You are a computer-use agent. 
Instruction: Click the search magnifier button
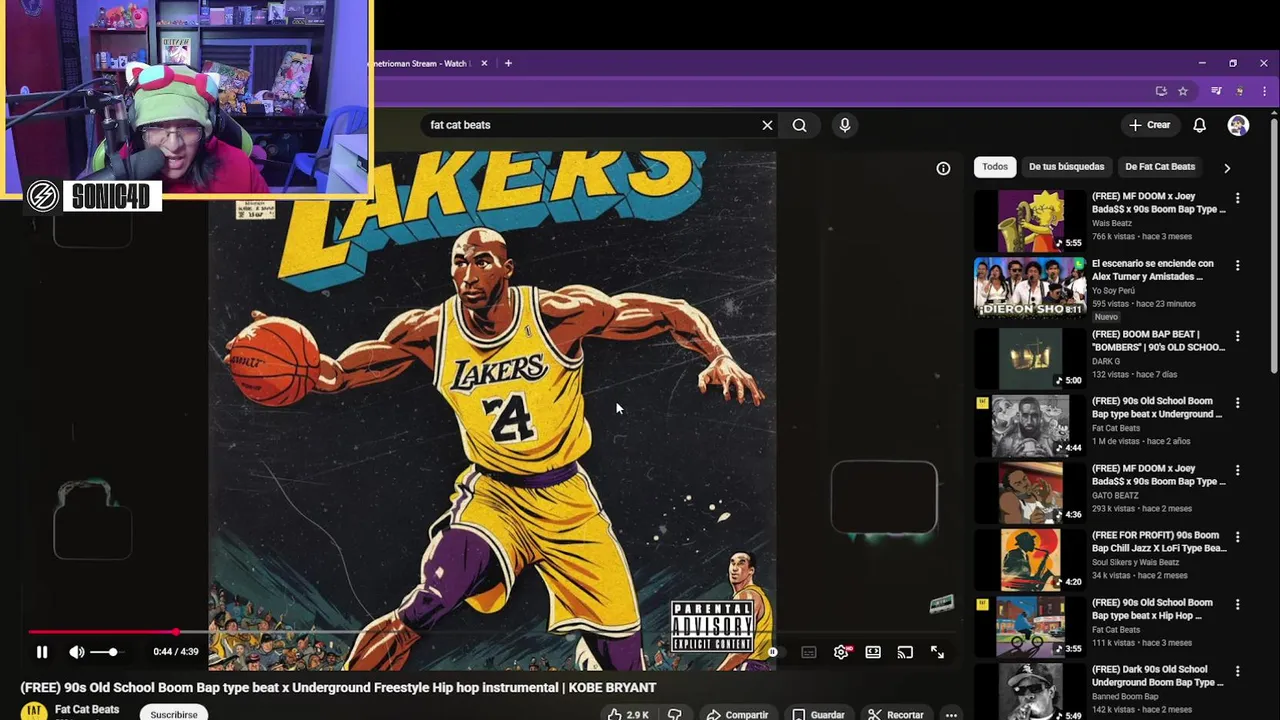[x=799, y=125]
